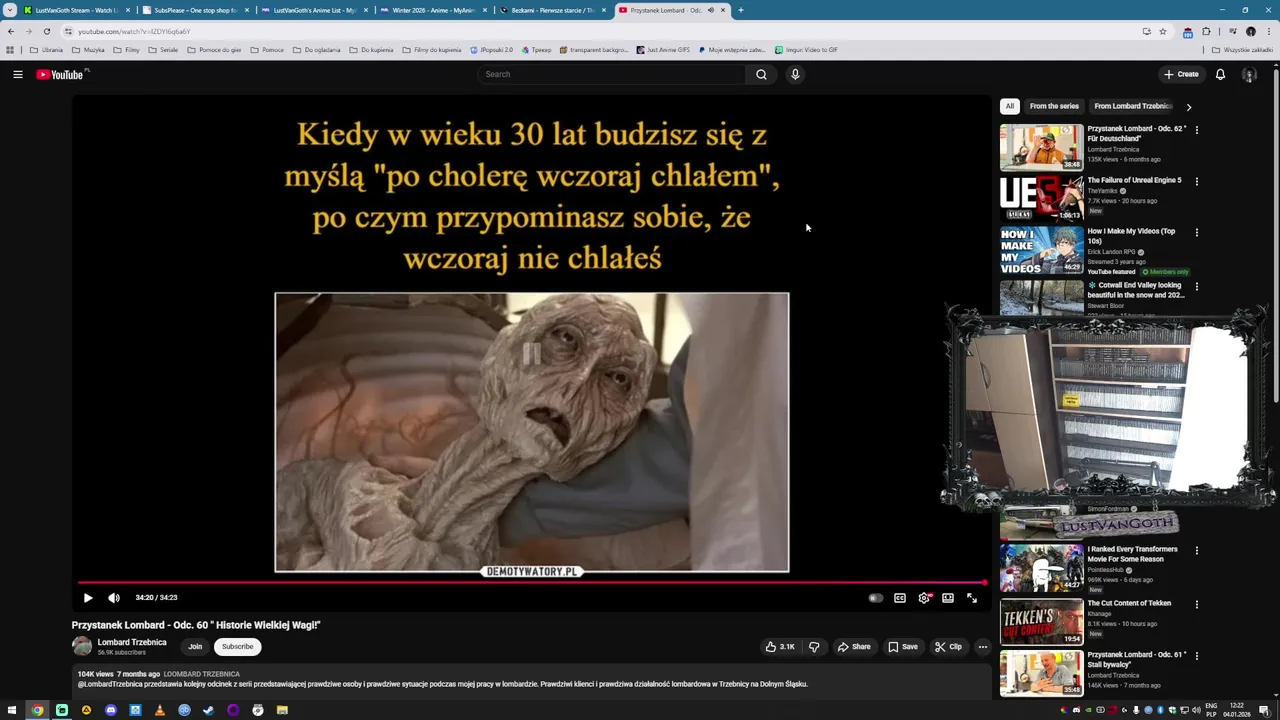Go back in browser history

pos(11,31)
